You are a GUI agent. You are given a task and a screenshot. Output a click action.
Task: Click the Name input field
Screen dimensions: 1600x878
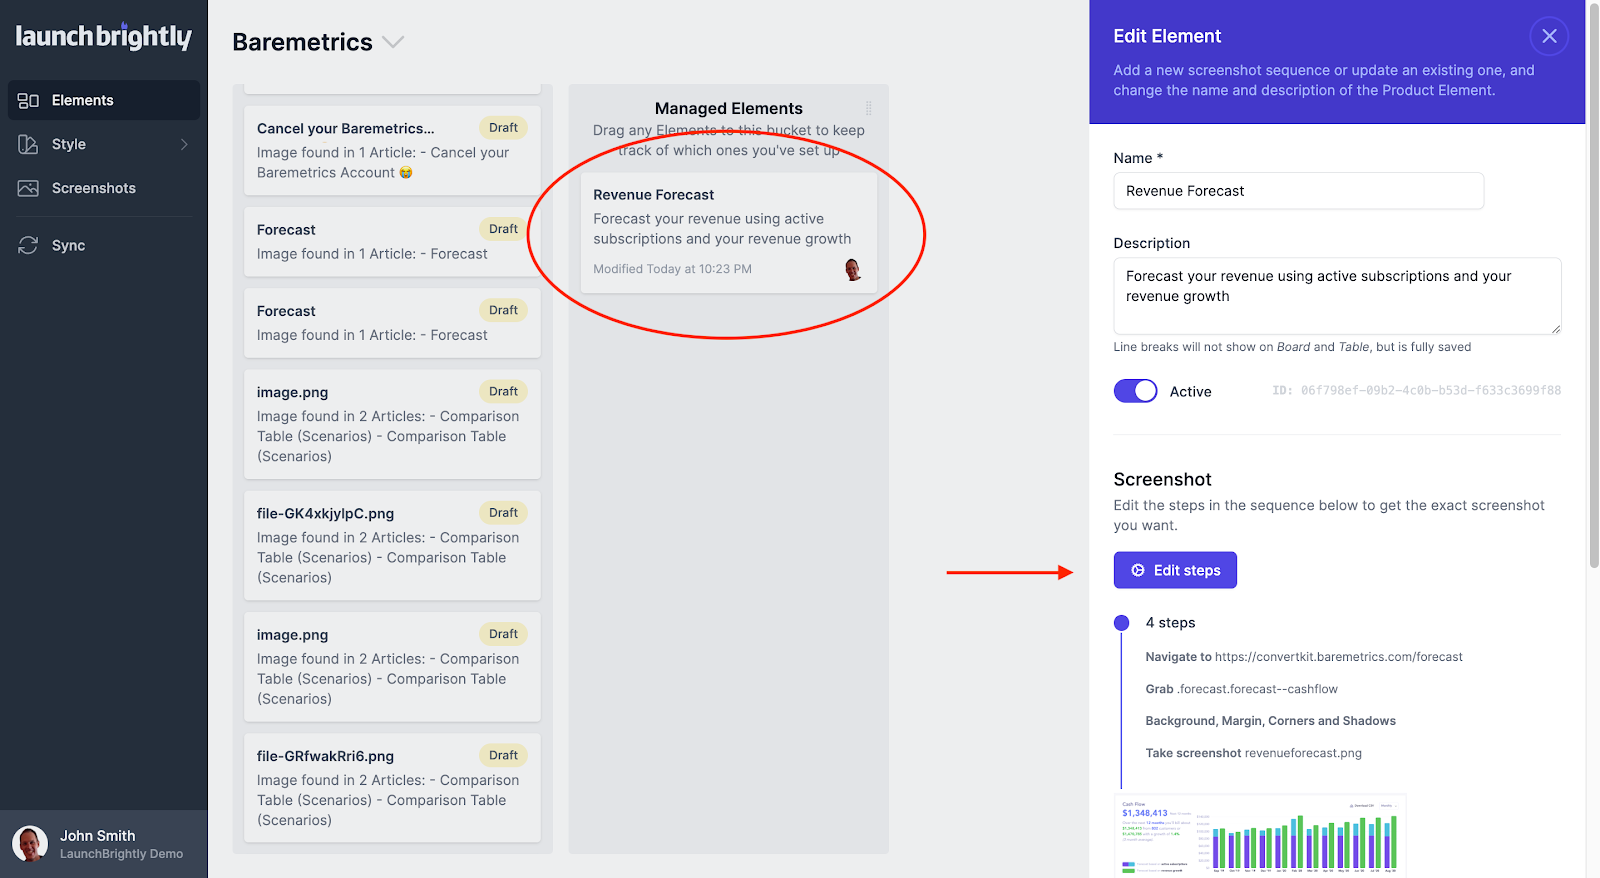[x=1298, y=191]
